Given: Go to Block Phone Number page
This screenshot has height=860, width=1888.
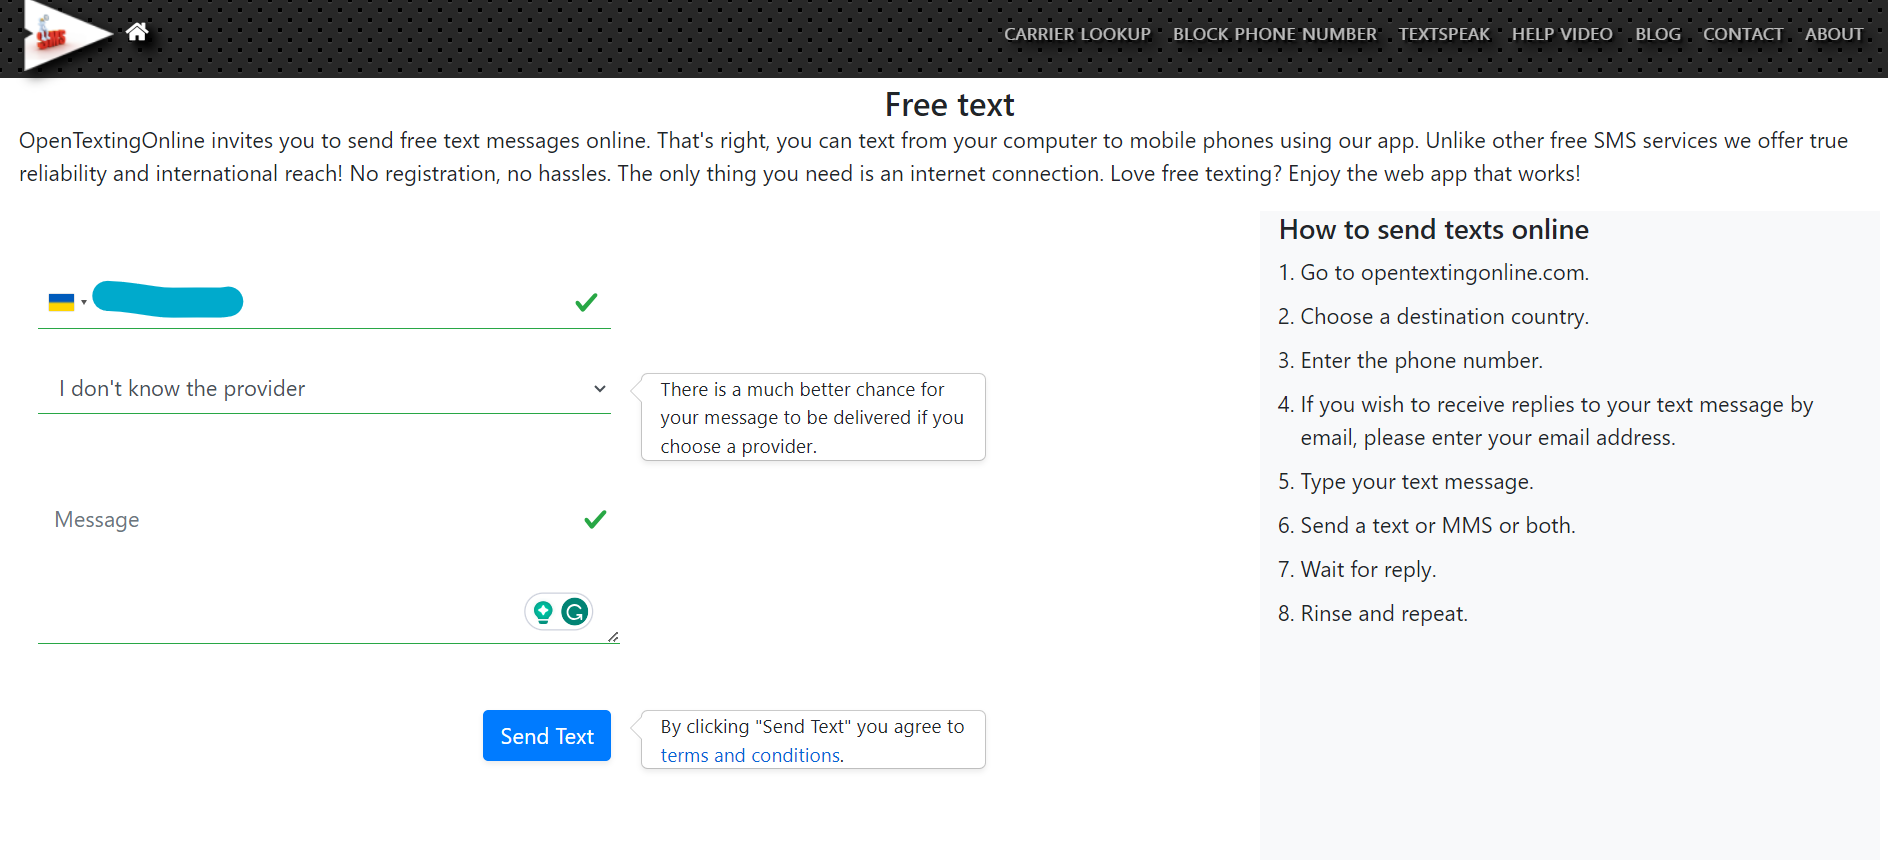Looking at the screenshot, I should pyautogui.click(x=1274, y=34).
